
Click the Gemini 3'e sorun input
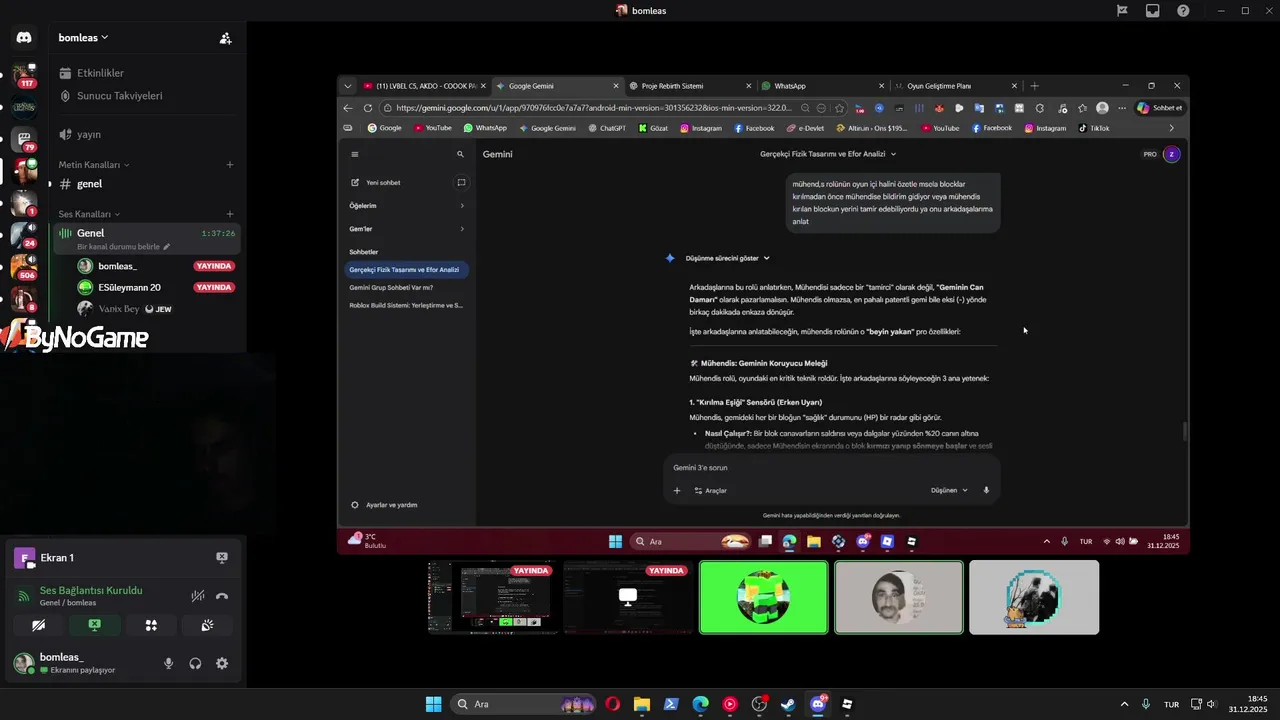click(x=830, y=467)
